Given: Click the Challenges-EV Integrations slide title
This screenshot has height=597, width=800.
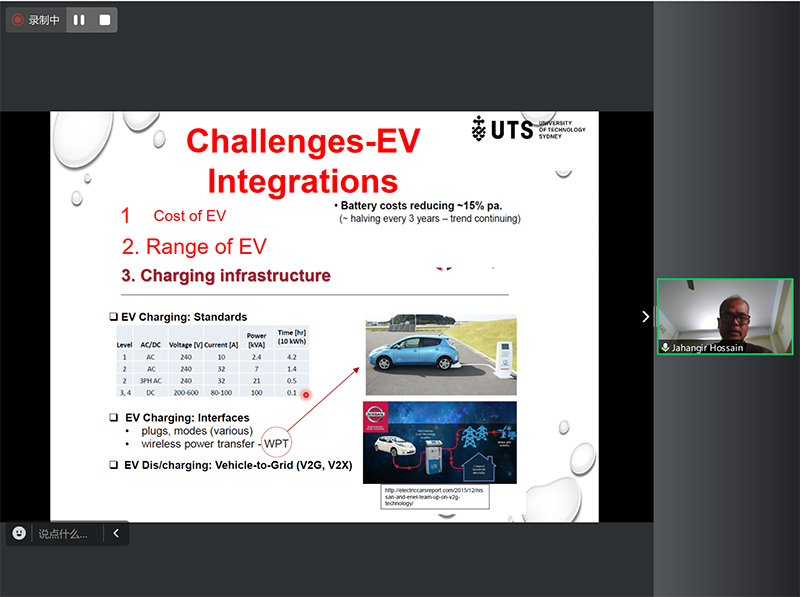Looking at the screenshot, I should 303,160.
